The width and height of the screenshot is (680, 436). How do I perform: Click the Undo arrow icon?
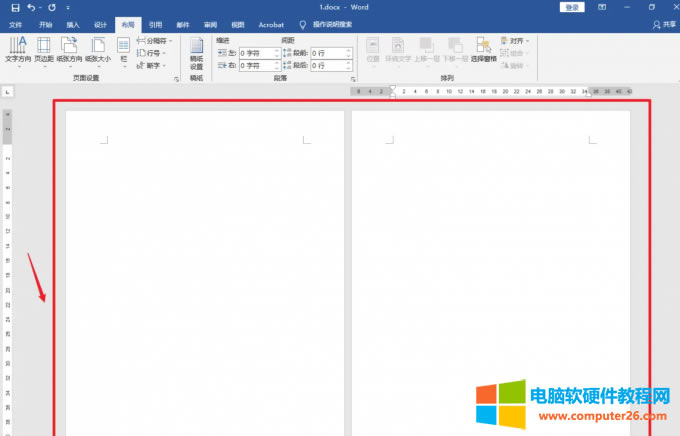pyautogui.click(x=31, y=7)
